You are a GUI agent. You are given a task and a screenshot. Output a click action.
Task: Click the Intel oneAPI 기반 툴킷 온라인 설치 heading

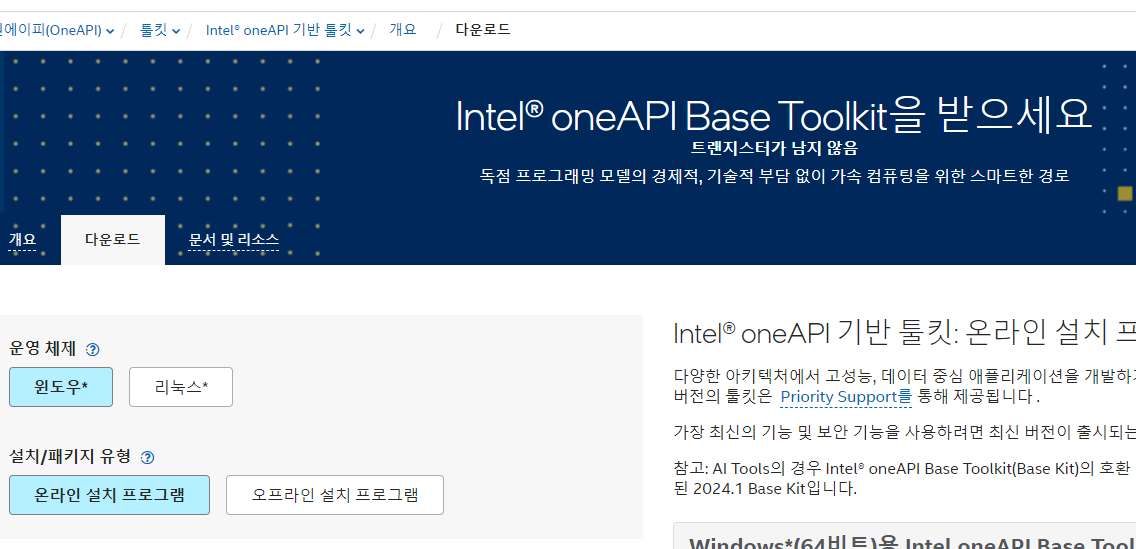(x=904, y=334)
